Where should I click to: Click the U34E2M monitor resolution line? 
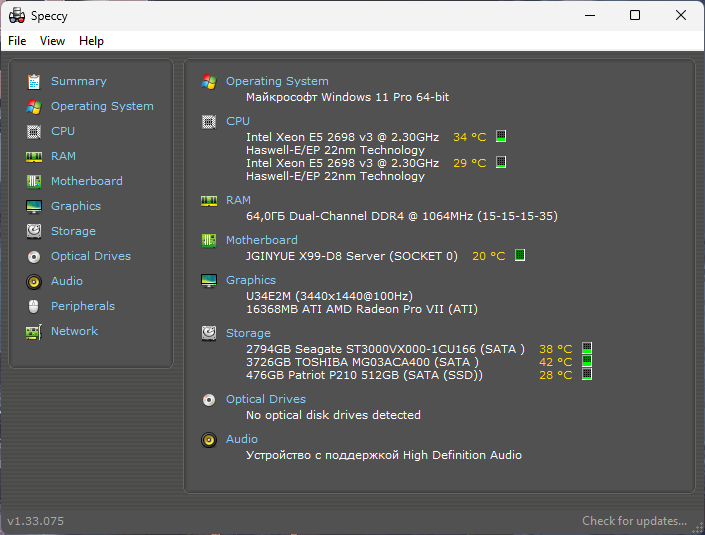pos(329,296)
